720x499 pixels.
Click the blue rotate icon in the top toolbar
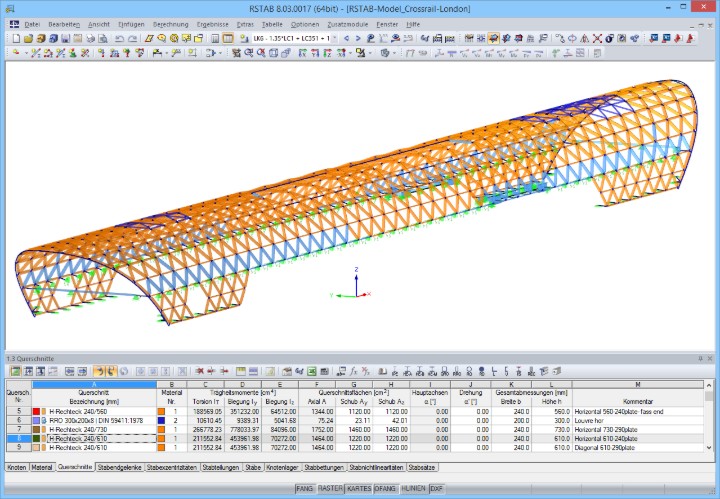pos(572,39)
